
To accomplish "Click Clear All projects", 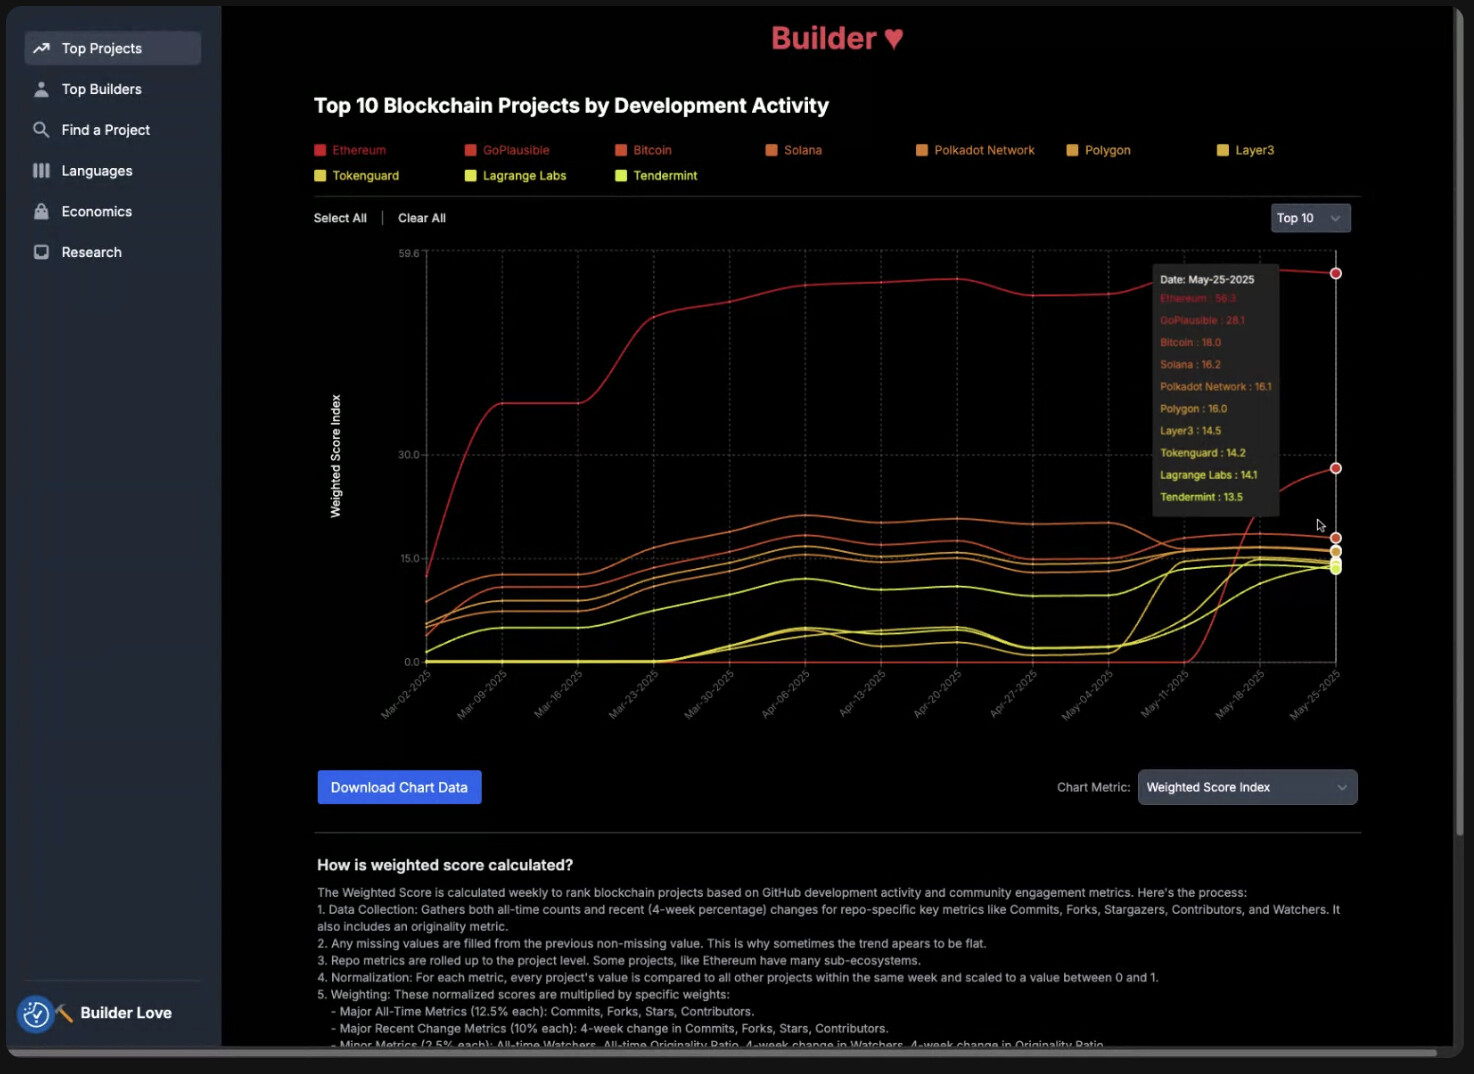I will (422, 218).
